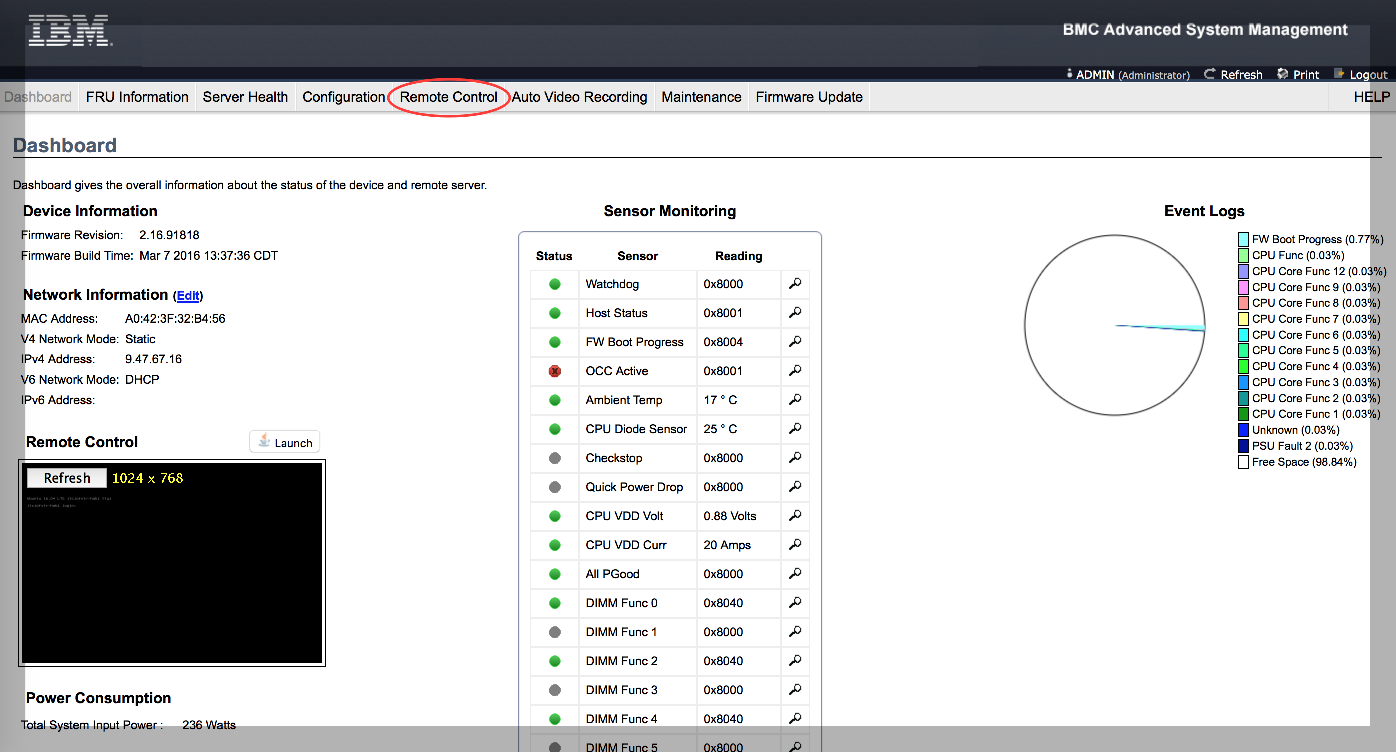1396x752 pixels.
Task: Refresh the remote console preview
Action: [x=67, y=478]
